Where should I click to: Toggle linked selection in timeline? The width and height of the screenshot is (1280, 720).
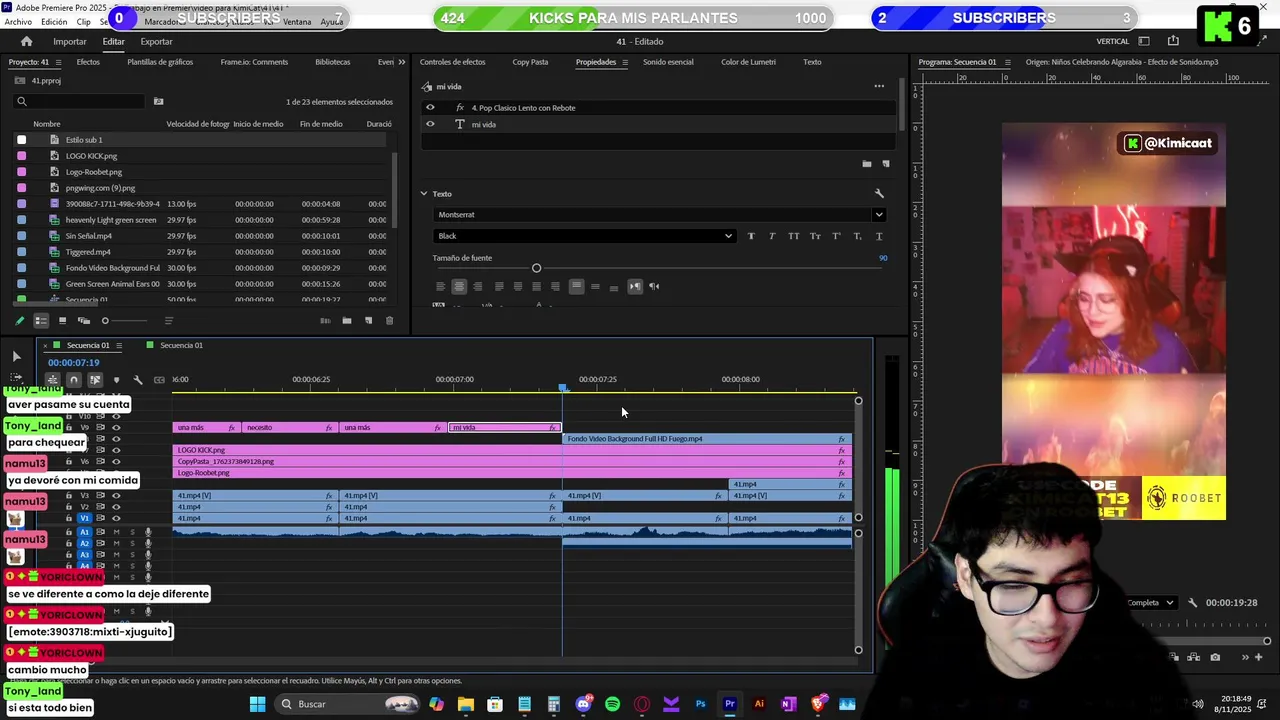pos(95,380)
